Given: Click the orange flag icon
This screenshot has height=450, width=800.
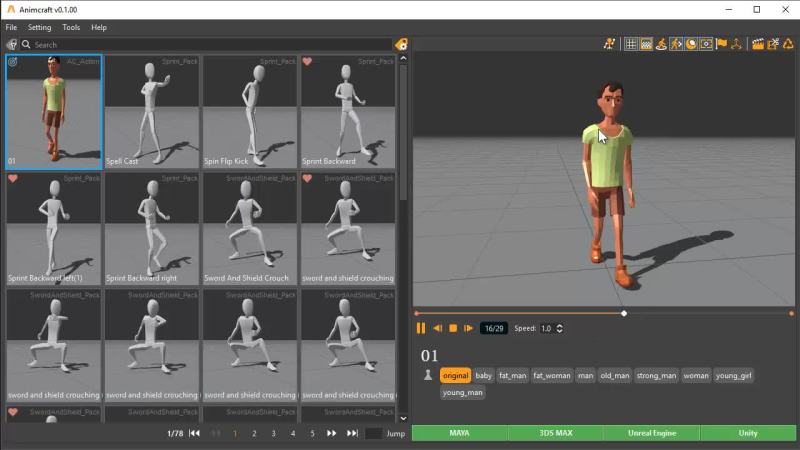Looking at the screenshot, I should click(721, 44).
